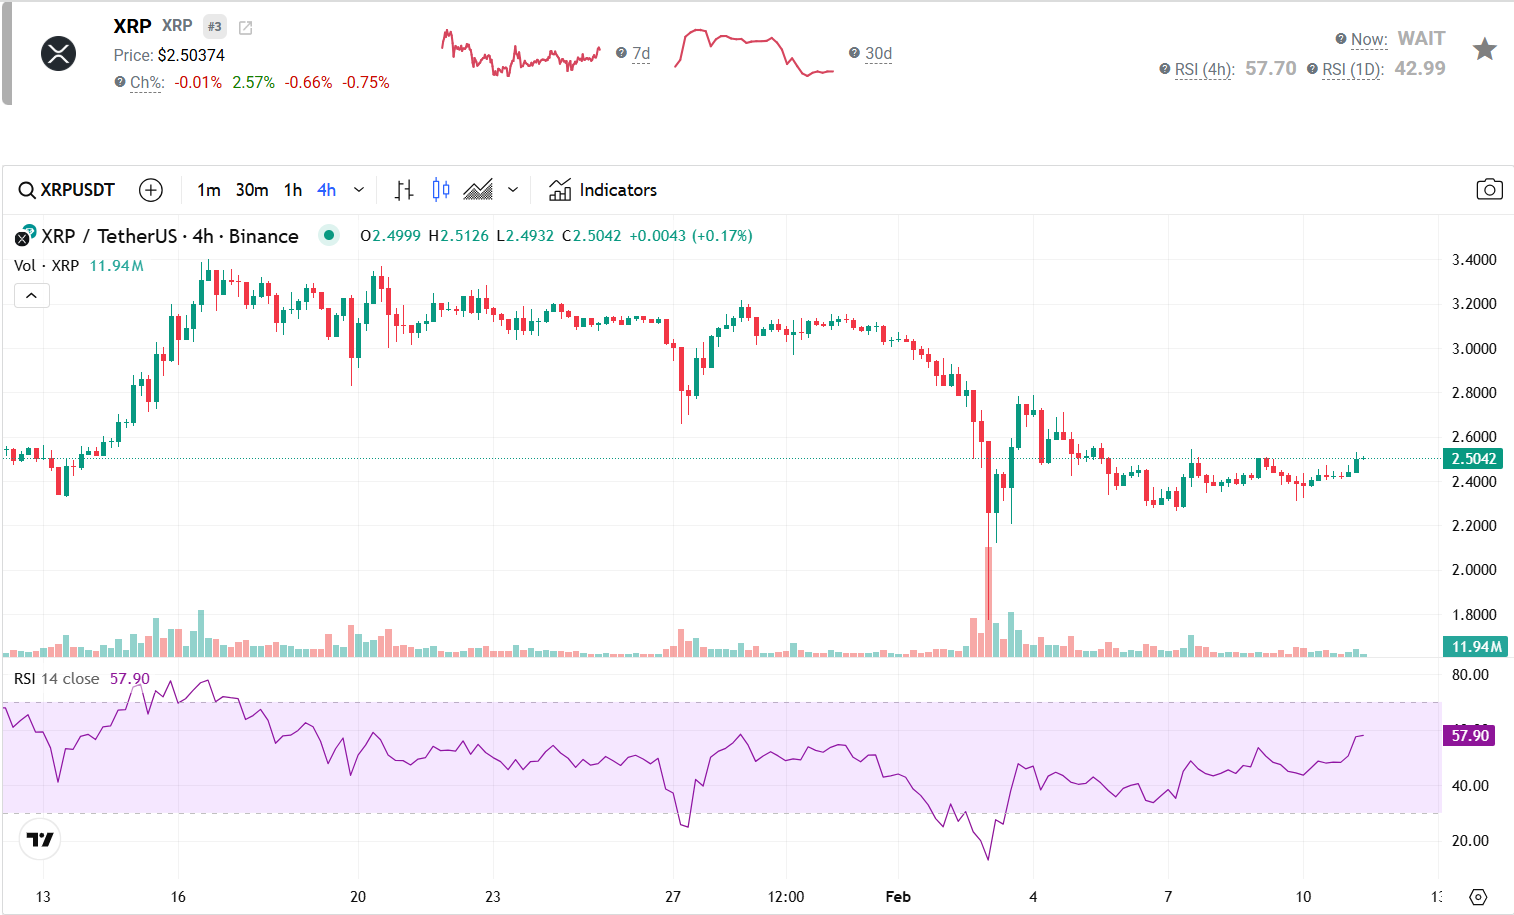Click the help icon next to Now:

1341,39
